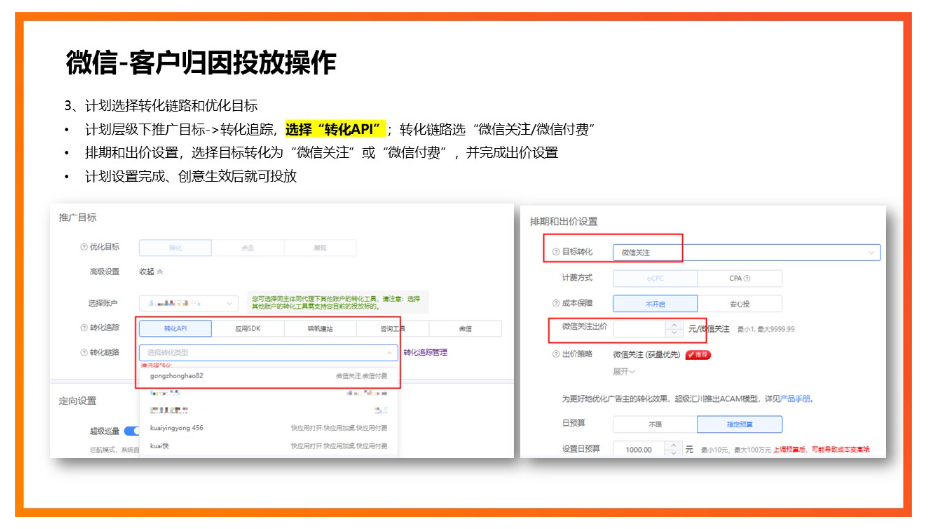Image resolution: width=929 pixels, height=529 pixels.
Task: Click help icon beside 优化目标 label
Action: point(84,247)
